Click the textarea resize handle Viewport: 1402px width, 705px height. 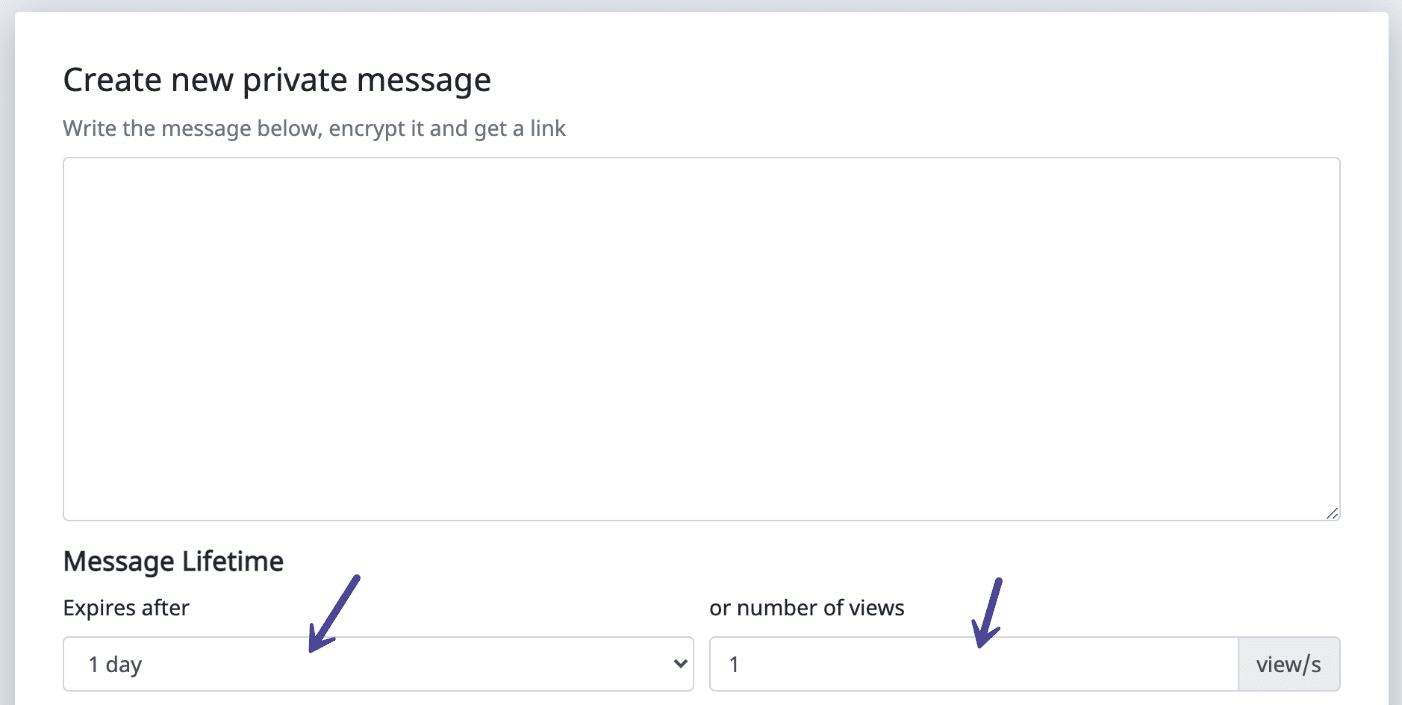pos(1332,513)
